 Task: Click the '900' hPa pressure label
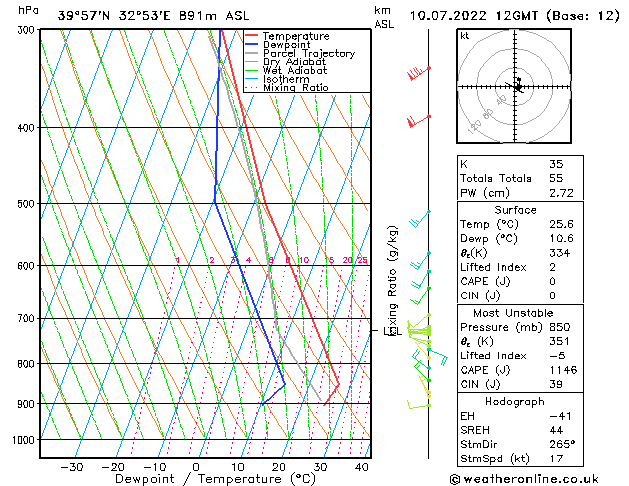pyautogui.click(x=28, y=404)
